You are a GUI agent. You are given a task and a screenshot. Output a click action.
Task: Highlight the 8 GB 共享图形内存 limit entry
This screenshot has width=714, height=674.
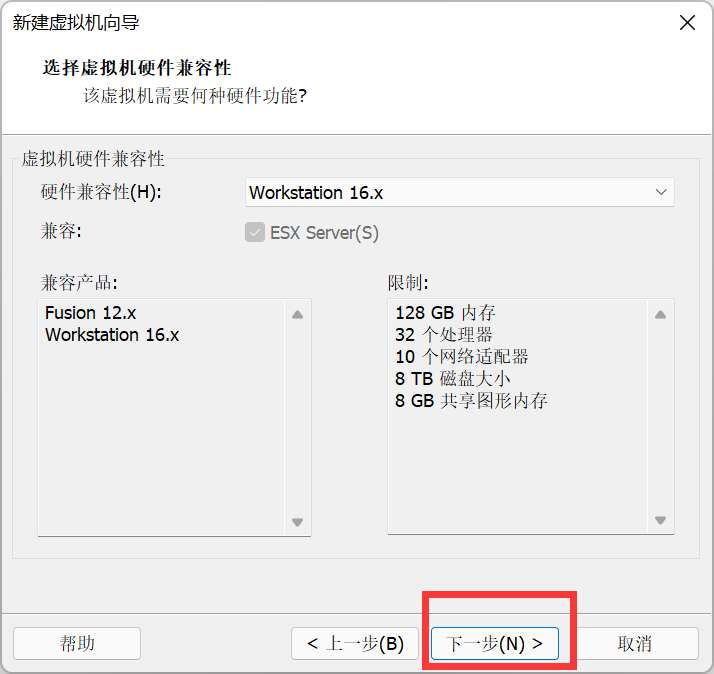[471, 401]
